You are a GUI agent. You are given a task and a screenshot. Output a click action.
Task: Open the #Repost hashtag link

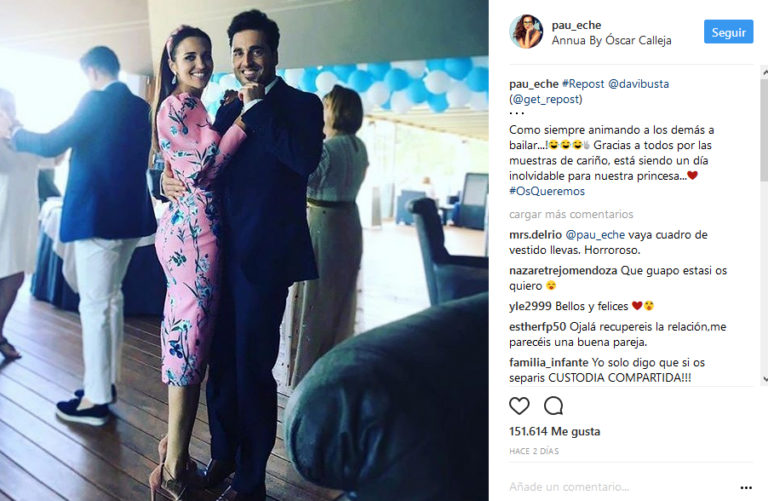tap(583, 84)
